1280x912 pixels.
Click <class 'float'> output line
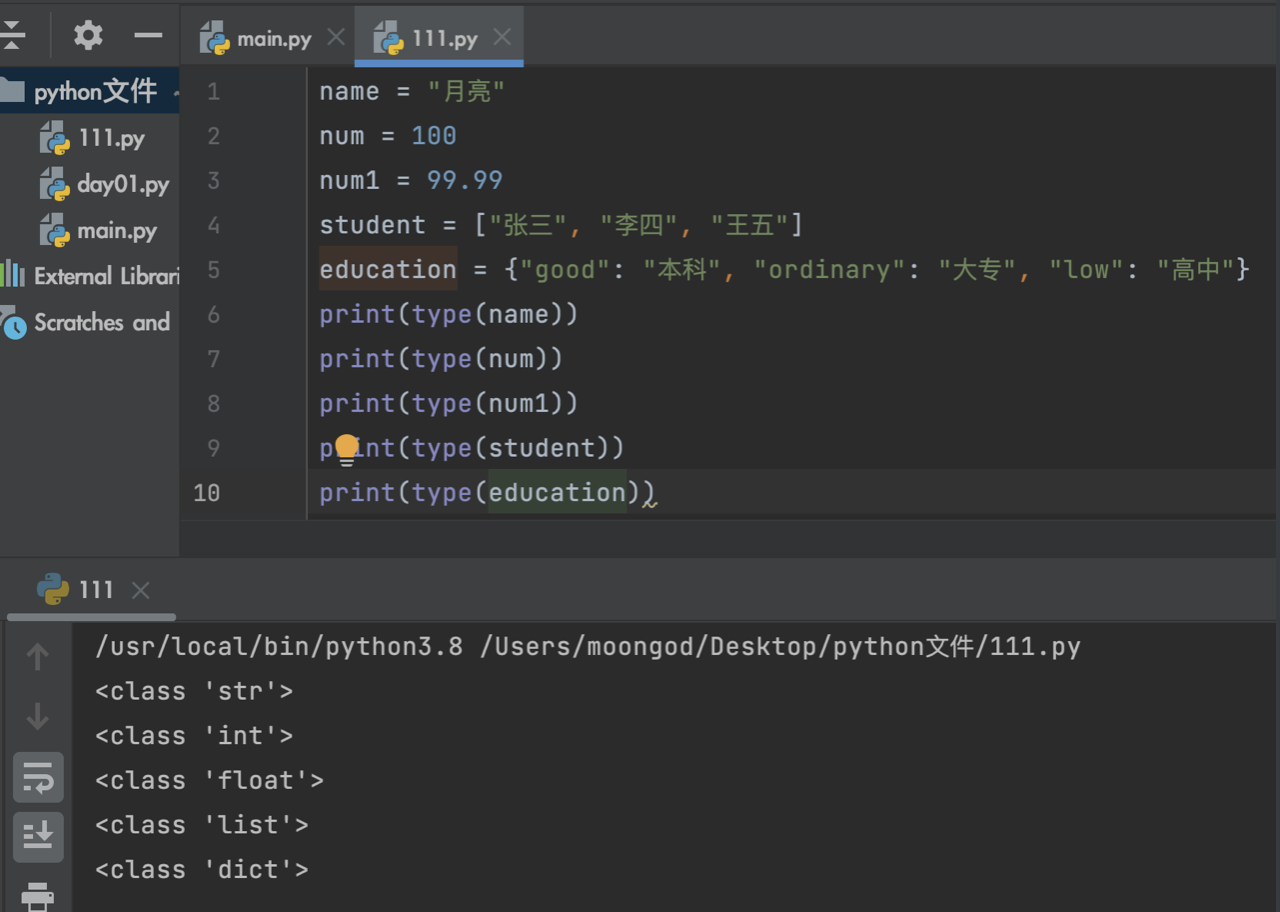click(x=209, y=781)
